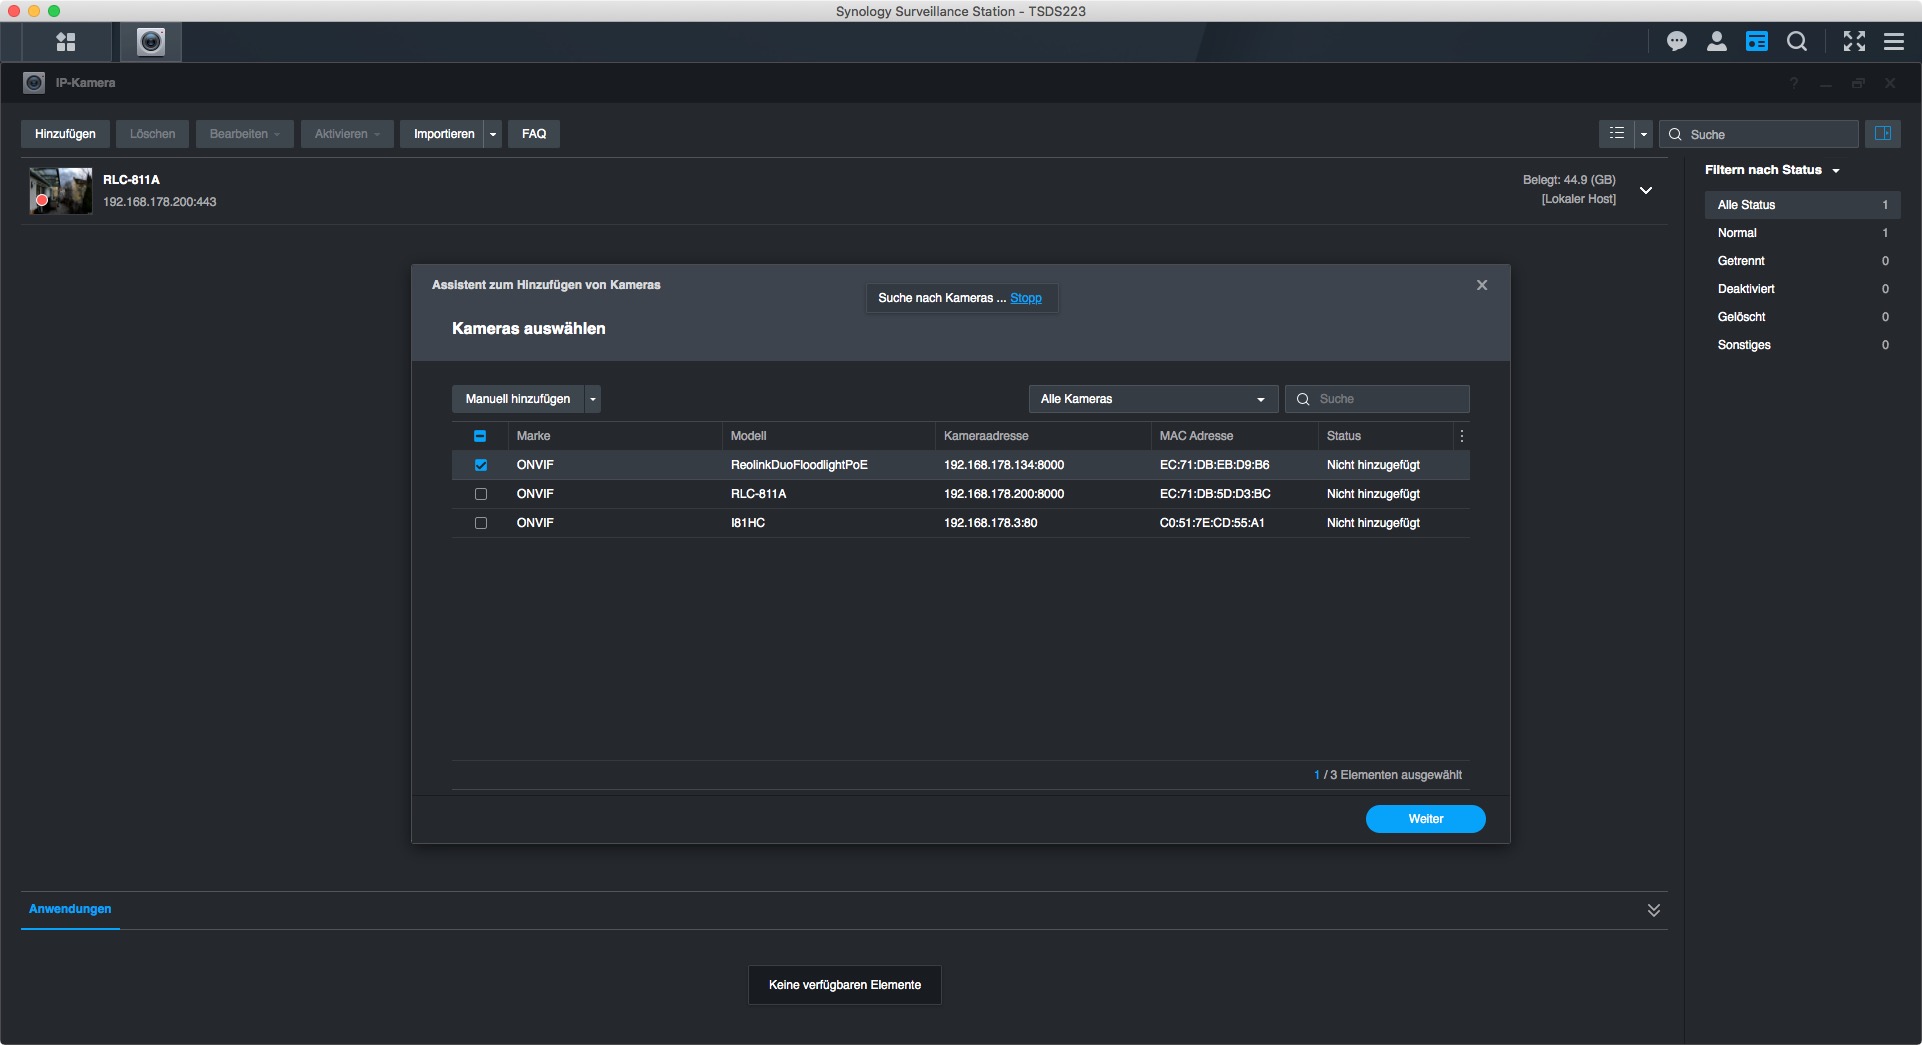Expand the Manuell hinzufügen dropdown arrow
This screenshot has width=1922, height=1045.
(593, 399)
